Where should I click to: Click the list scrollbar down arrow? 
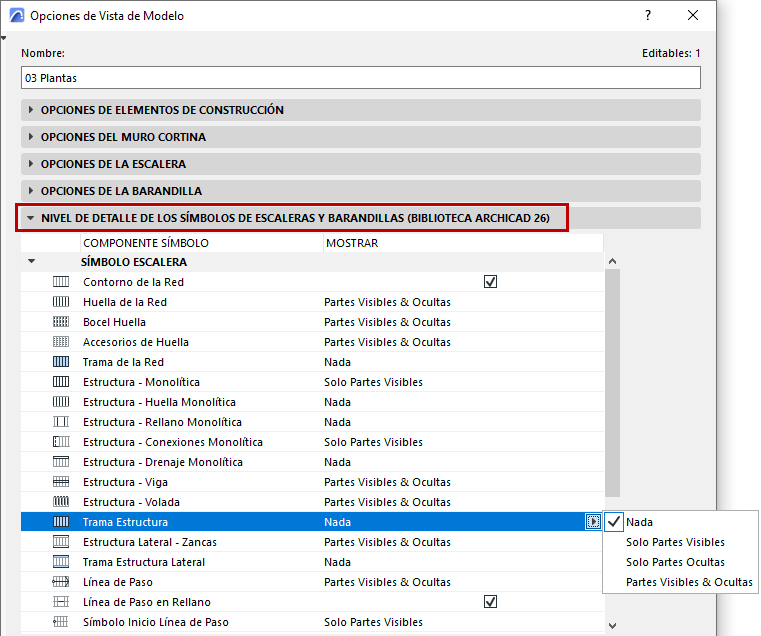click(x=612, y=626)
